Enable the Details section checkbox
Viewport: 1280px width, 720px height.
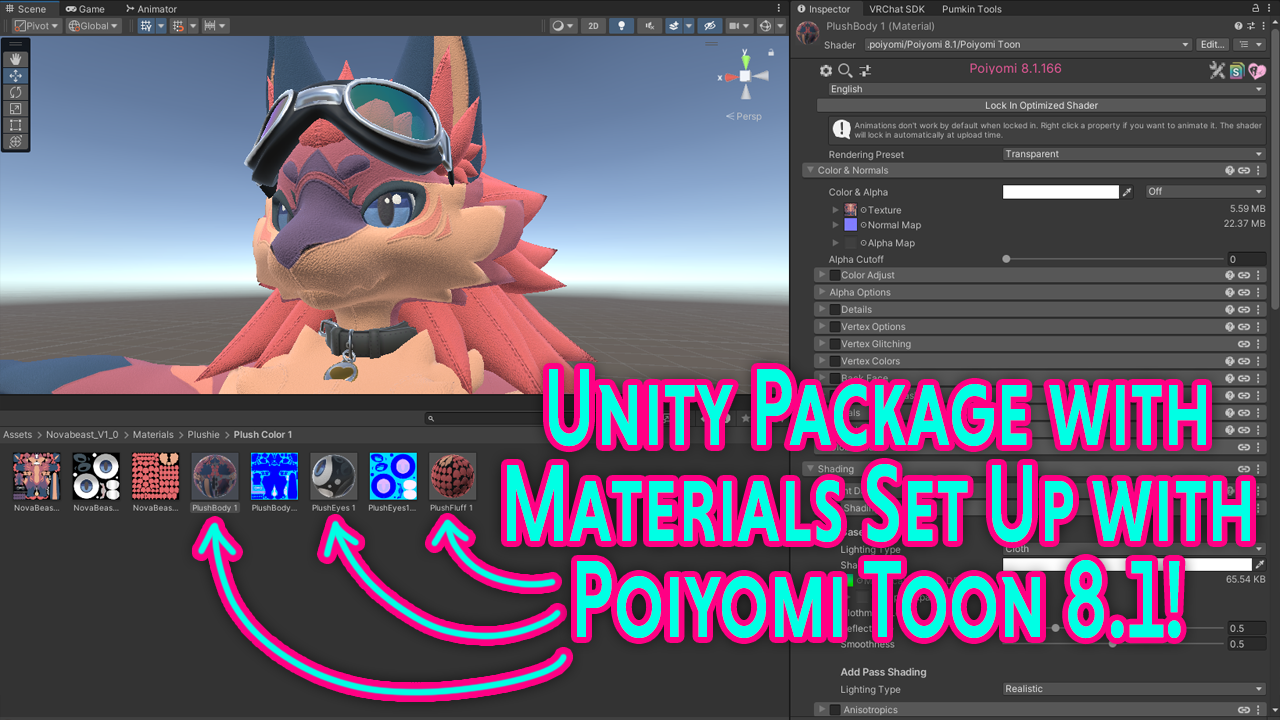pos(835,310)
